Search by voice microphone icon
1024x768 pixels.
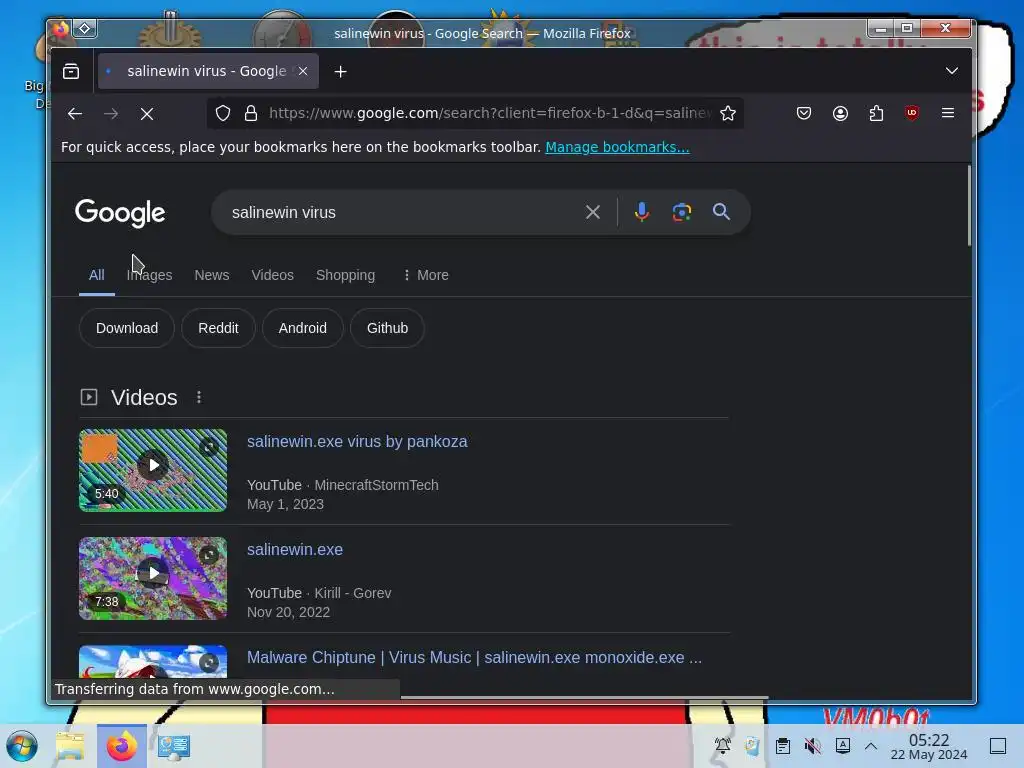click(642, 212)
